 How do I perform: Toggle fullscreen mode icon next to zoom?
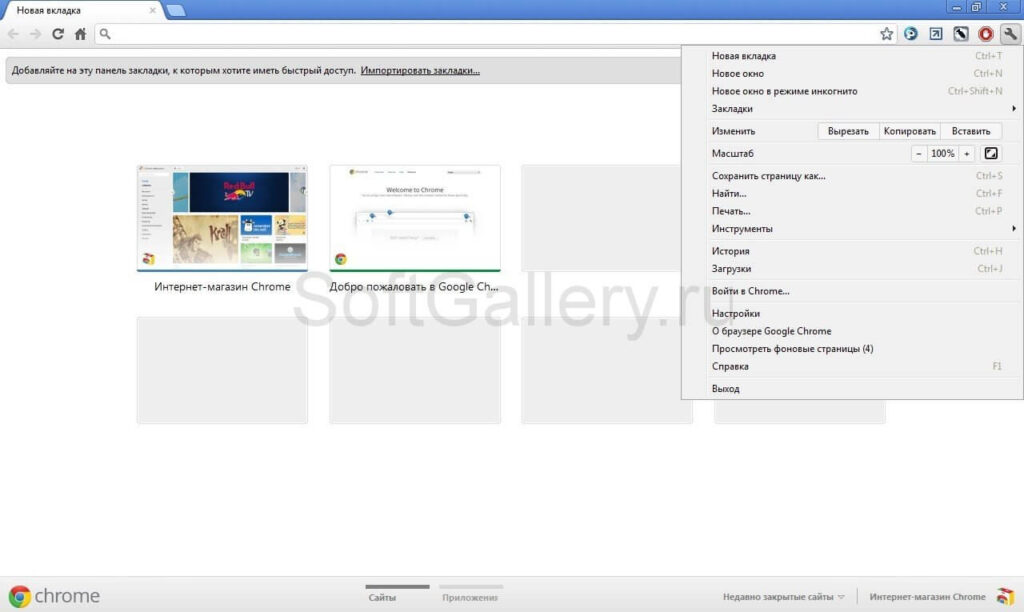tap(991, 153)
